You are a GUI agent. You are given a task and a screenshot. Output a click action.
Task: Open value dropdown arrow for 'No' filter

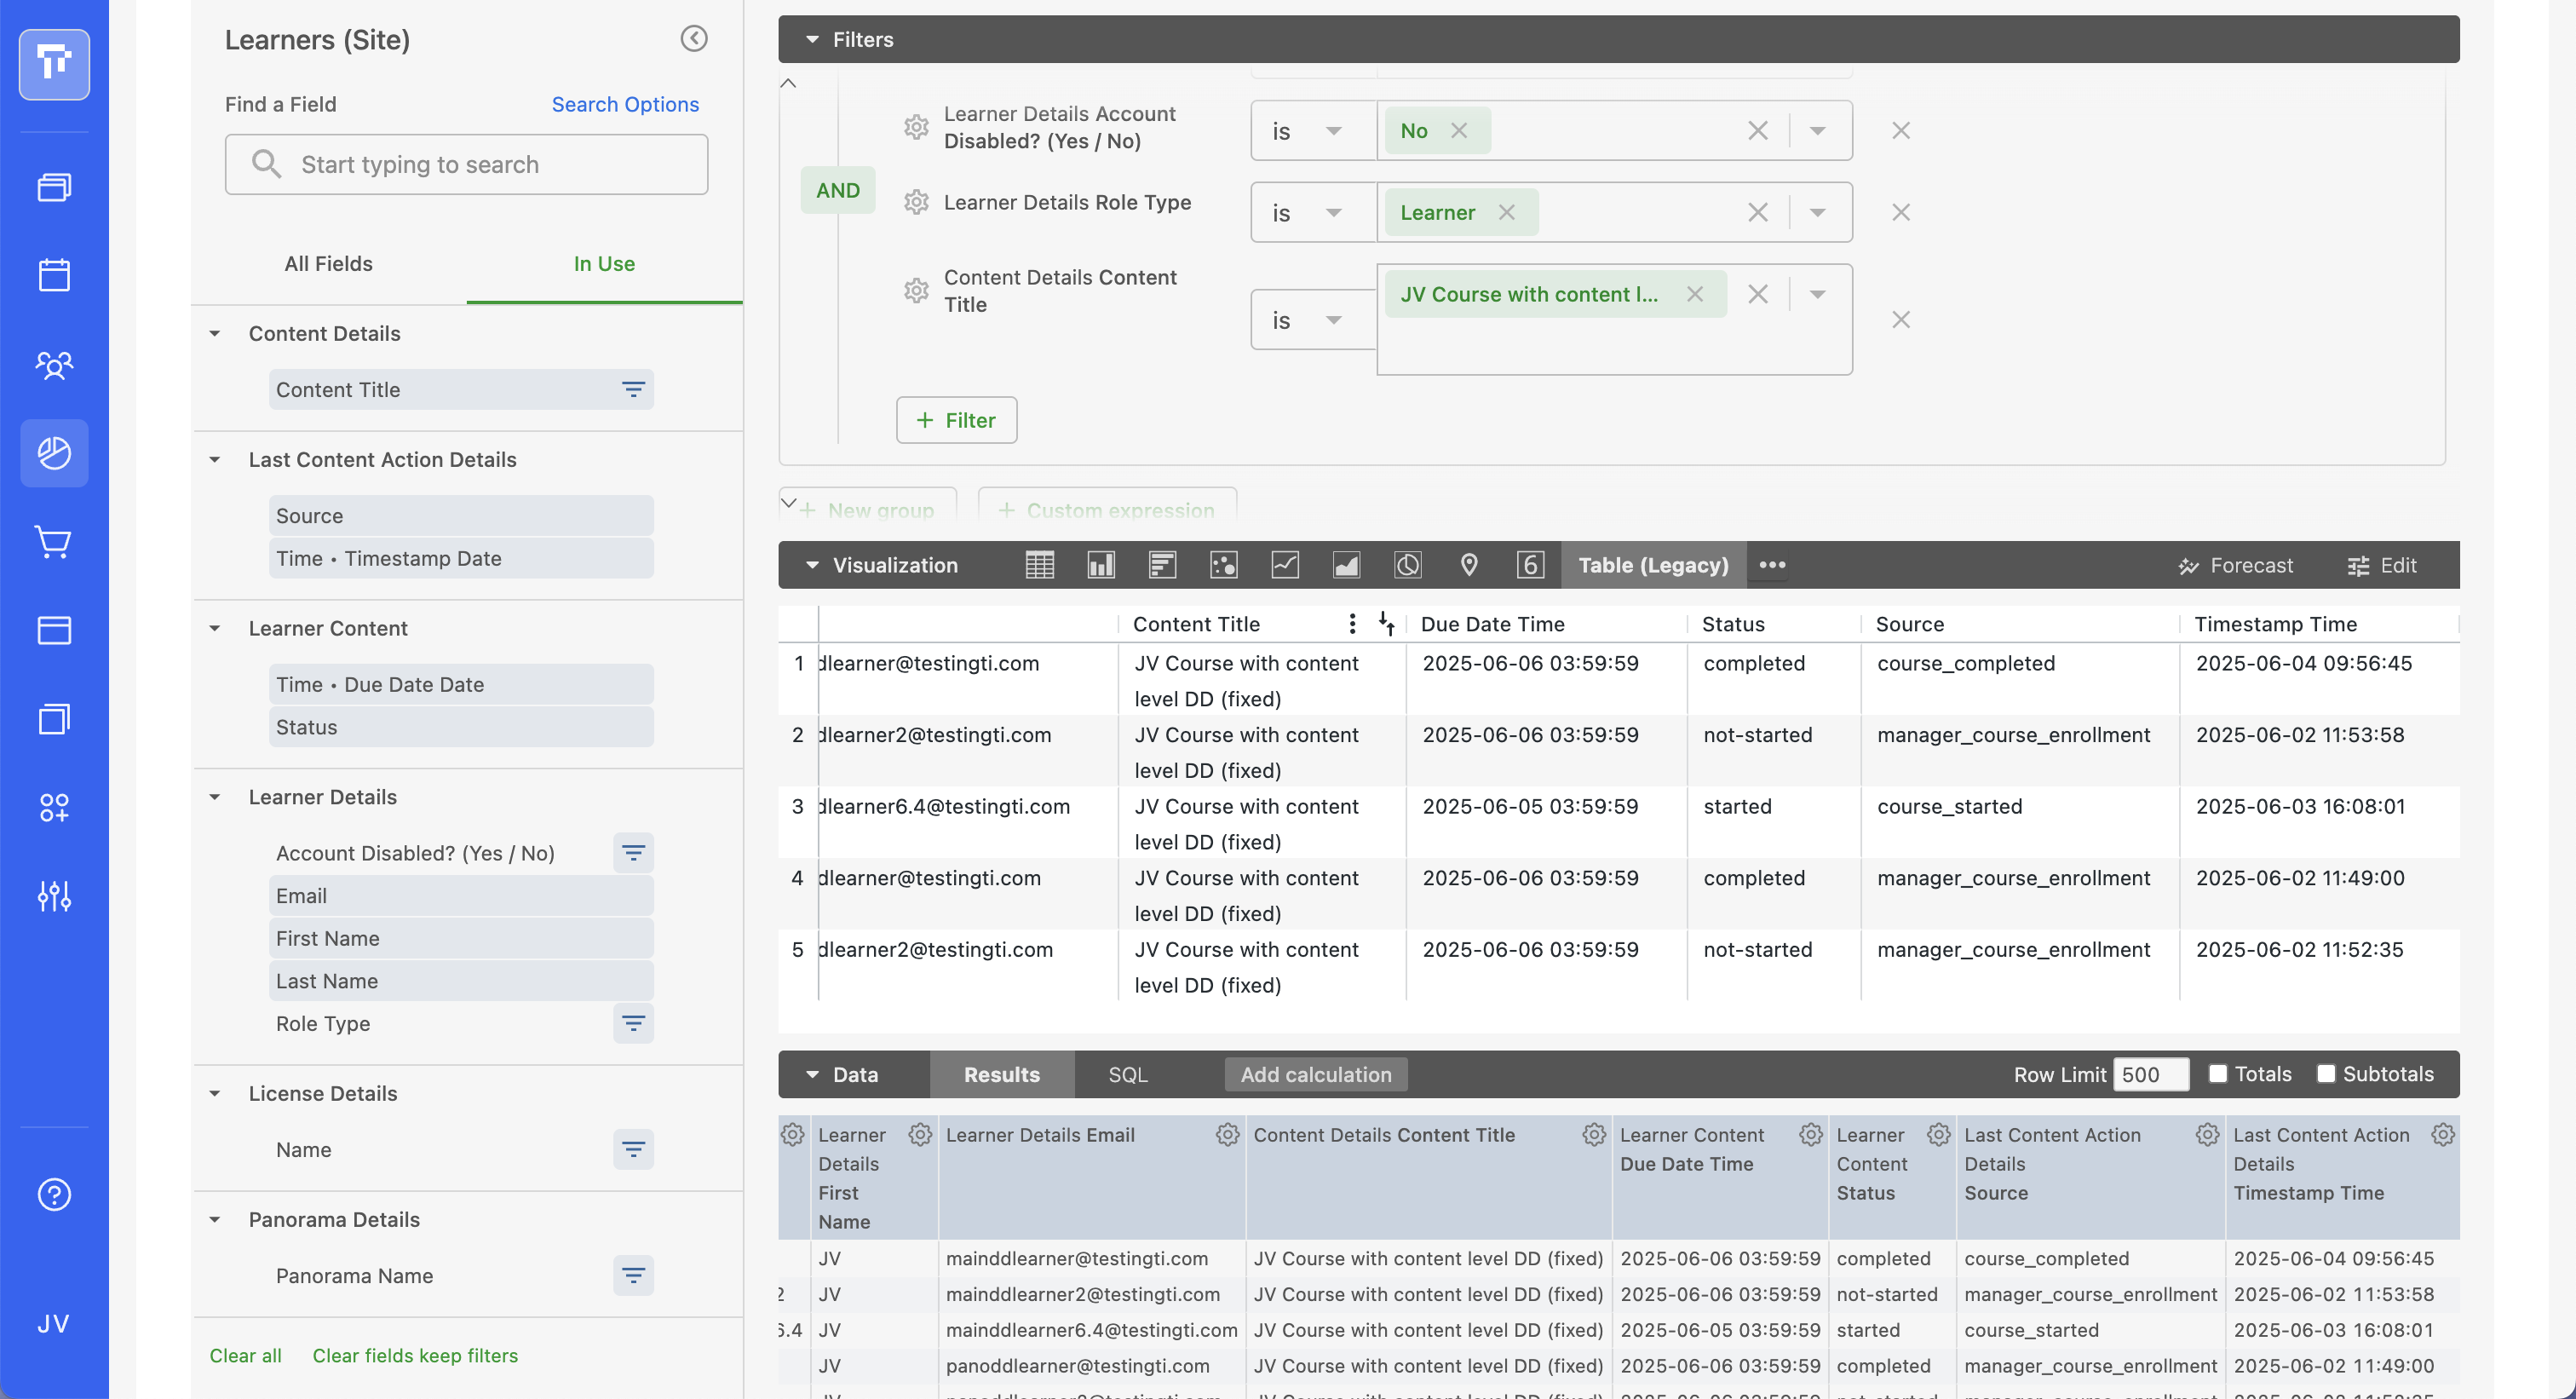[1818, 131]
